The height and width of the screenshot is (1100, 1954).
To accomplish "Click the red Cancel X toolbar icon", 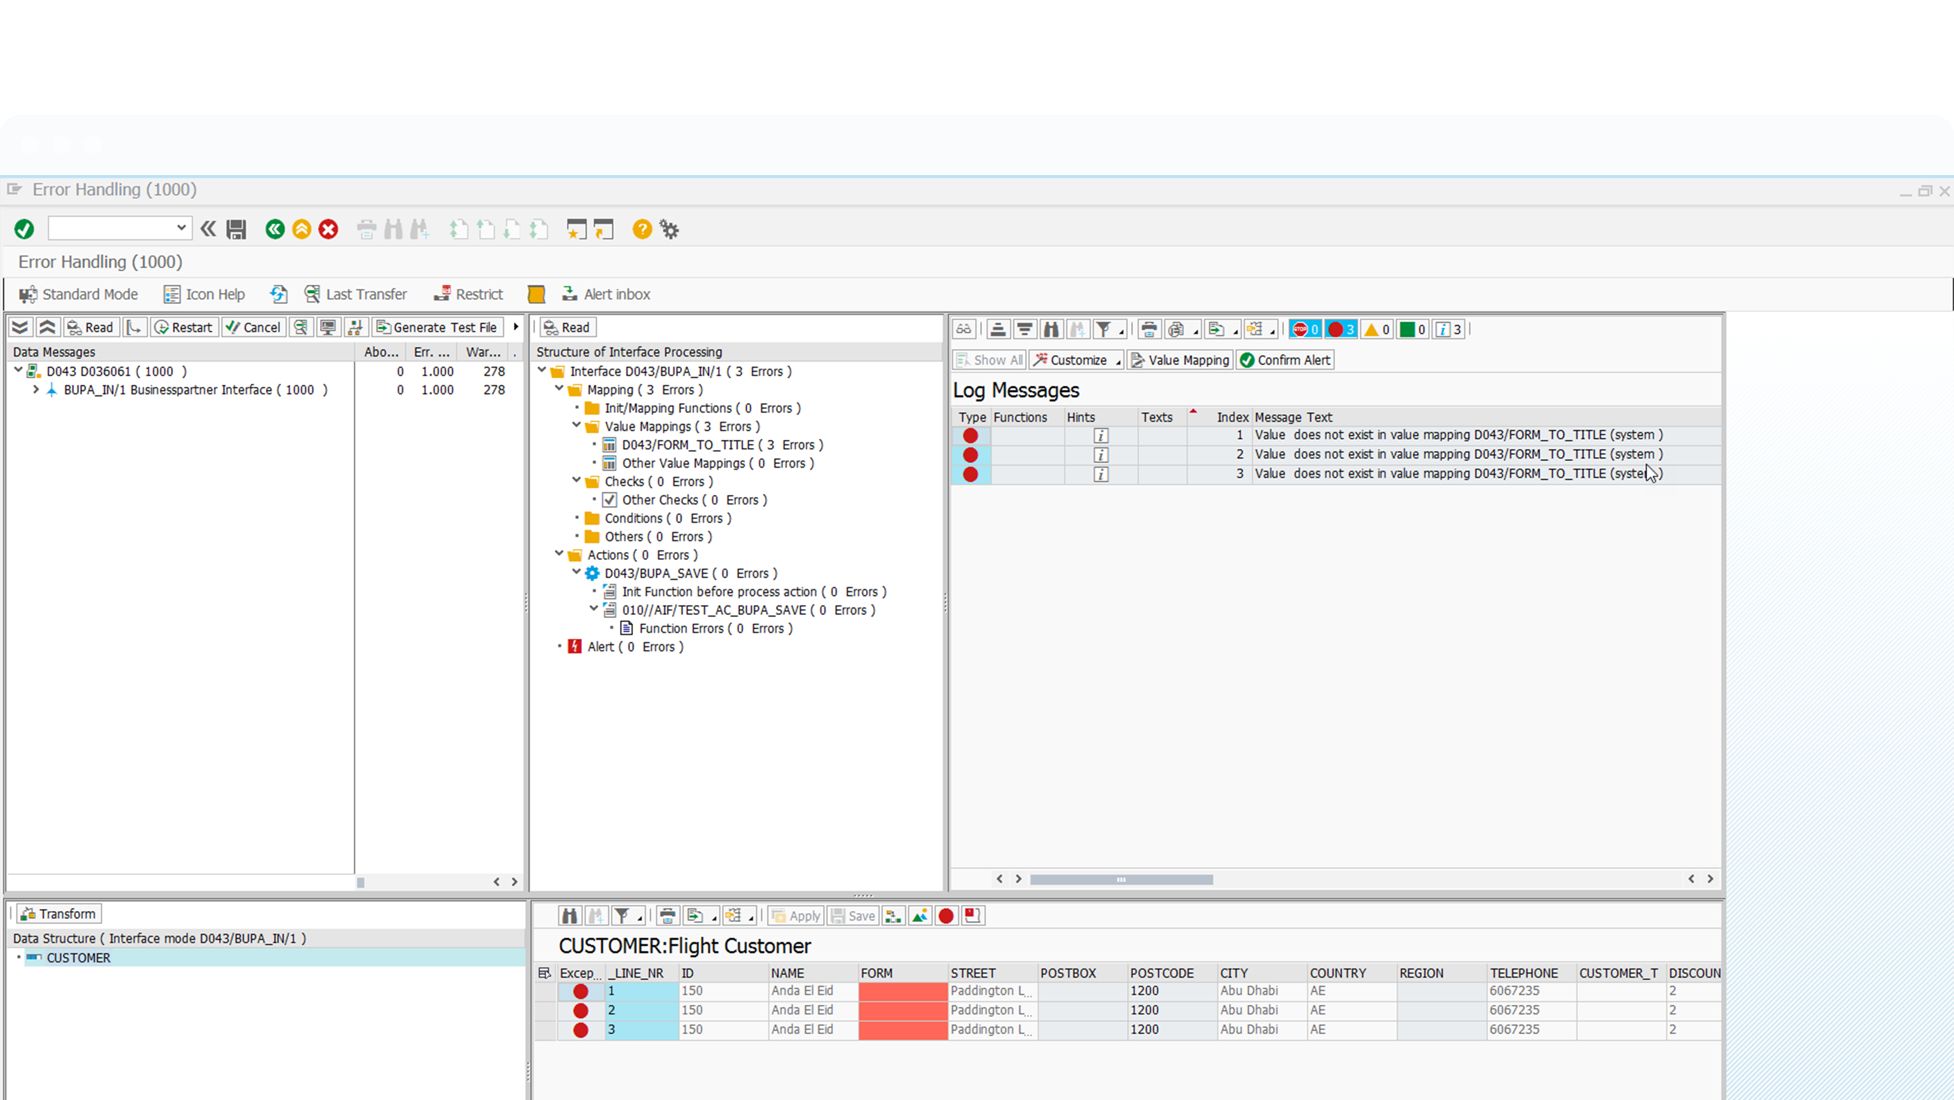I will coord(328,230).
